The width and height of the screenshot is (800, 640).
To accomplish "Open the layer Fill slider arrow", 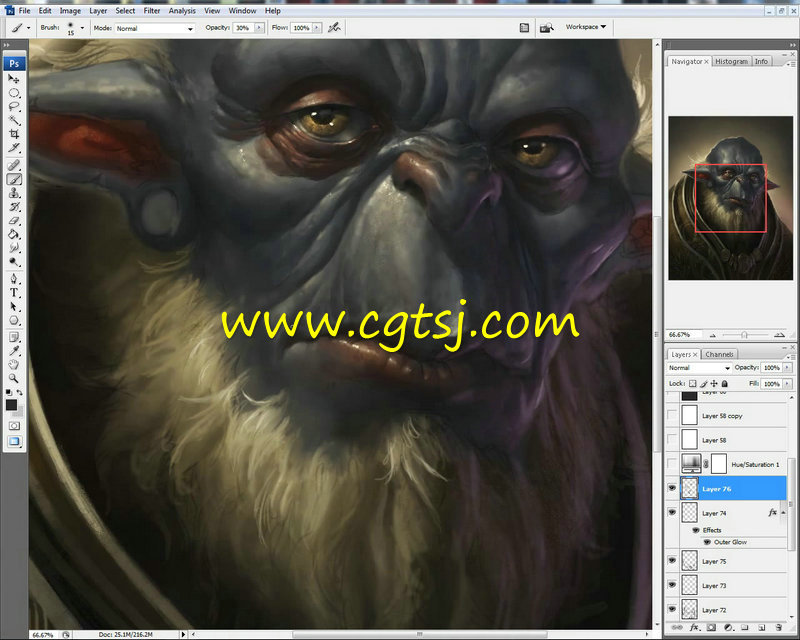I will tap(787, 383).
